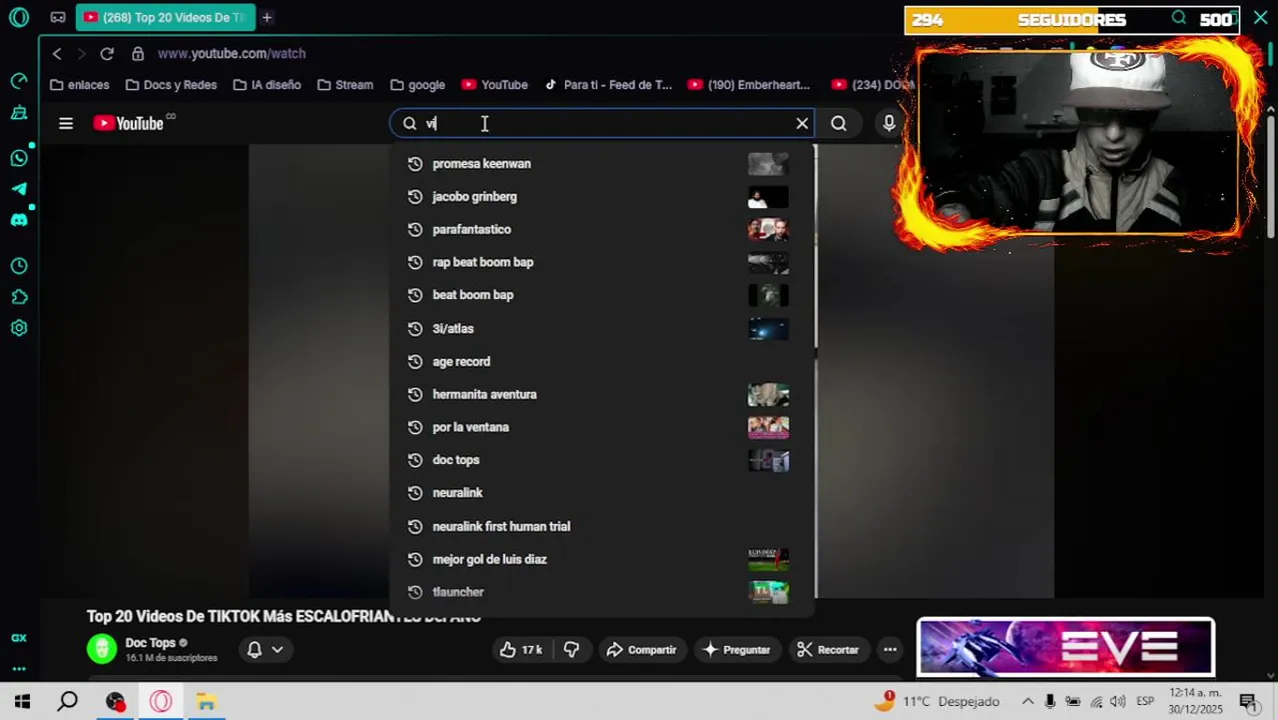Share the video via Compartir
Viewport: 1278px width, 720px height.
[x=641, y=650]
